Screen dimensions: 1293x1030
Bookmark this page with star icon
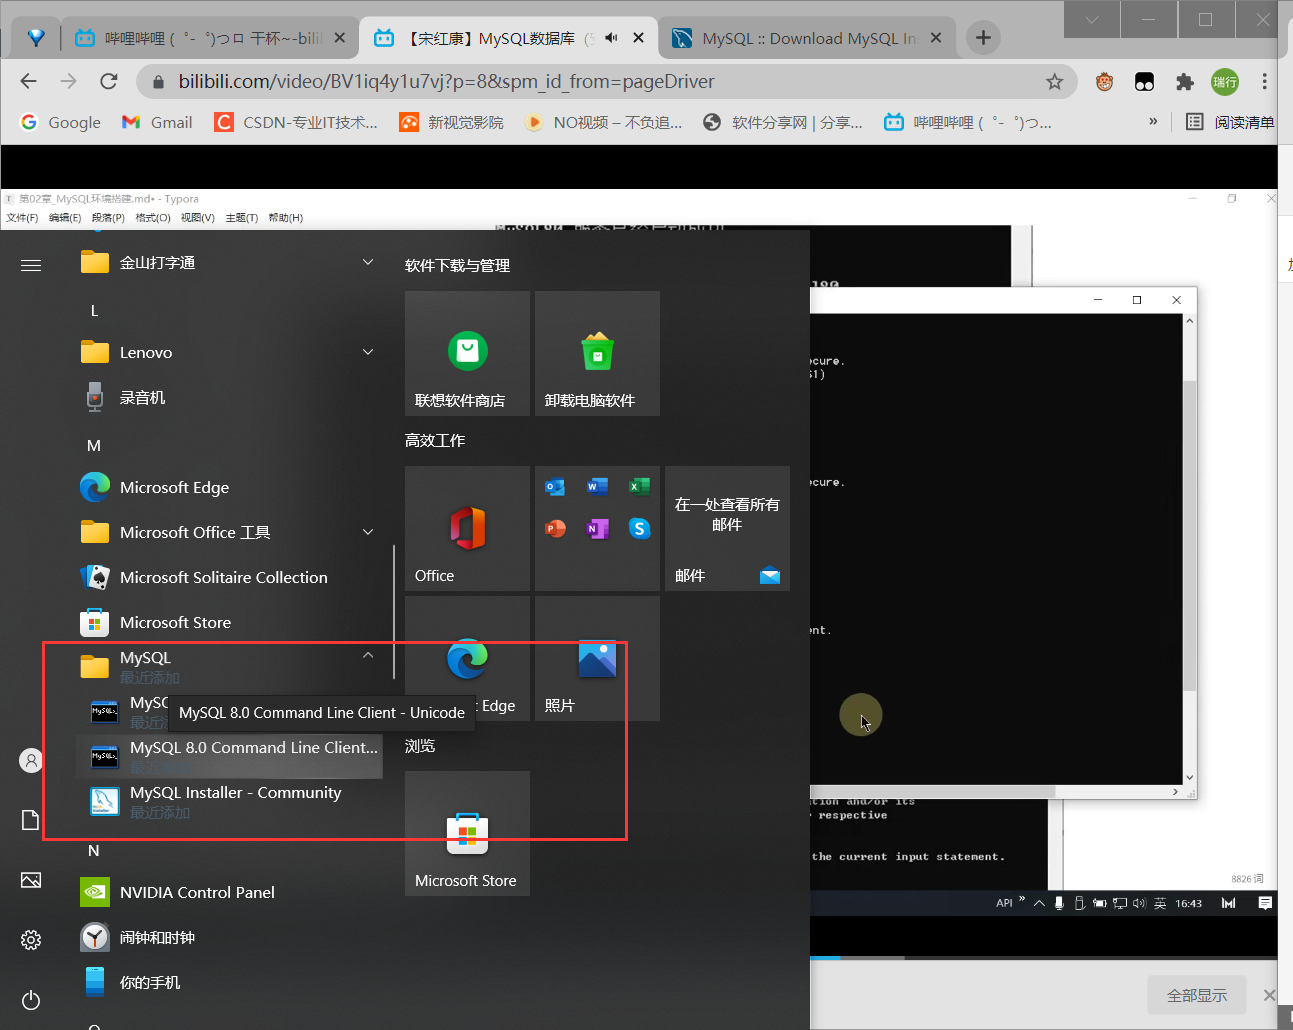1054,82
